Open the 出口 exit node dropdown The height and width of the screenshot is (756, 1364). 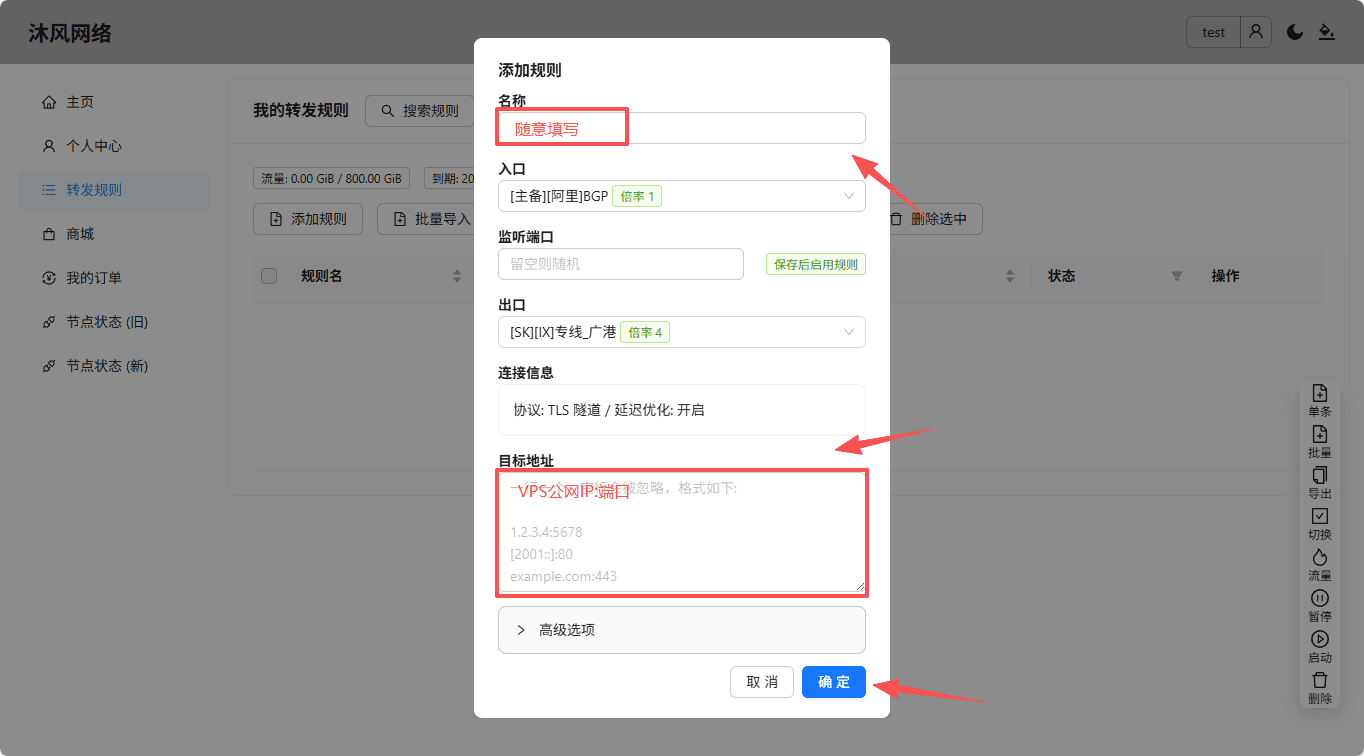(x=681, y=331)
